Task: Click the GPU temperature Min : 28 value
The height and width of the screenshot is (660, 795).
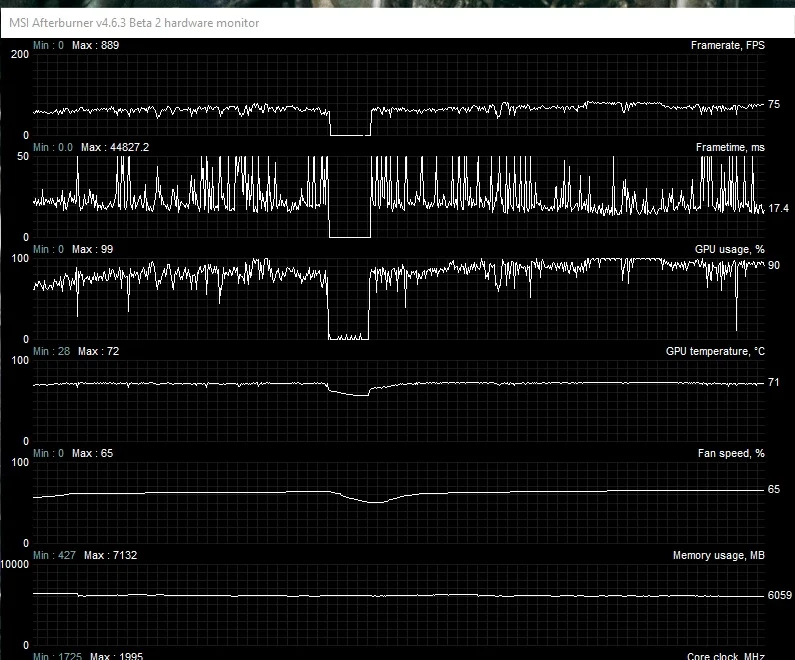Action: [x=51, y=351]
